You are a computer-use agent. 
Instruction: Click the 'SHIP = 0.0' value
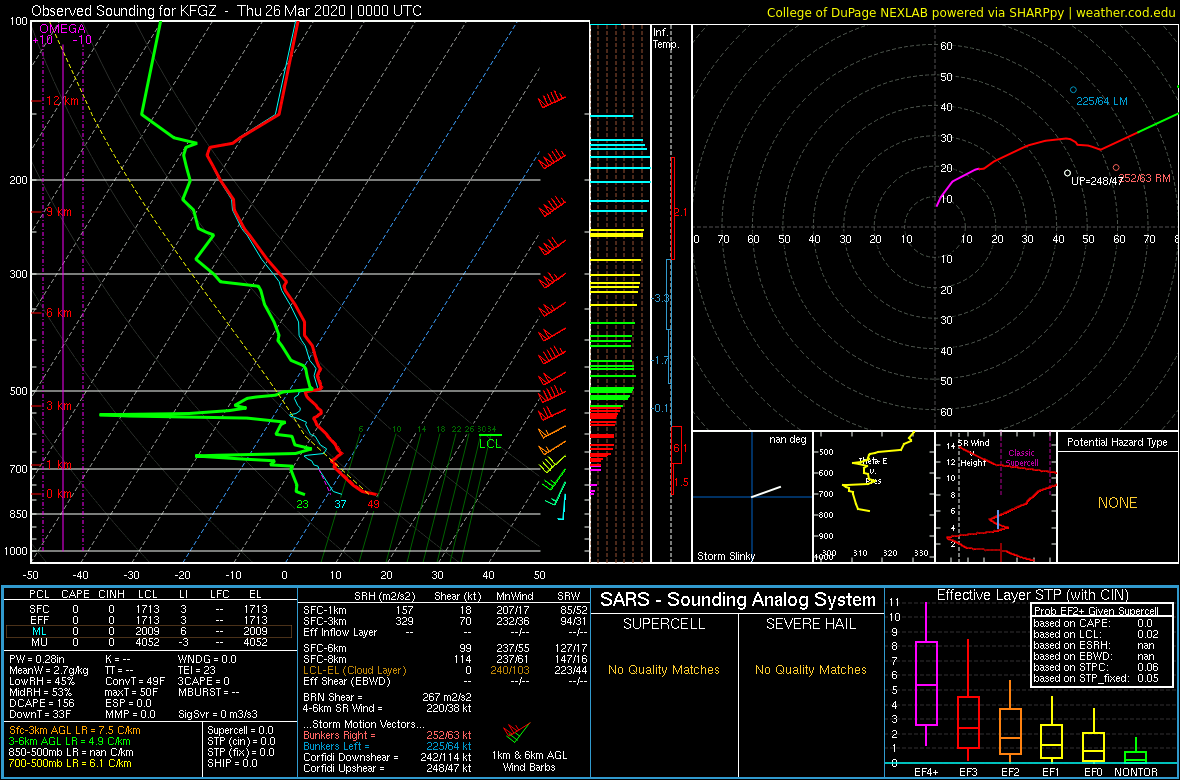234,763
